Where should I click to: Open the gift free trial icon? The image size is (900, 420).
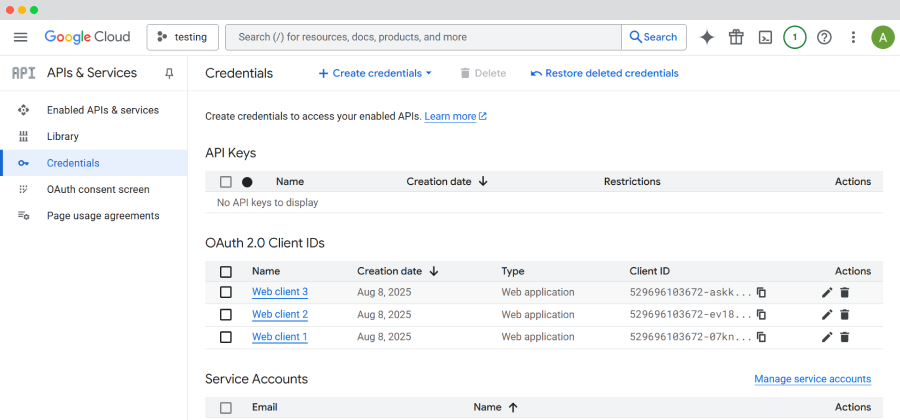tap(736, 37)
